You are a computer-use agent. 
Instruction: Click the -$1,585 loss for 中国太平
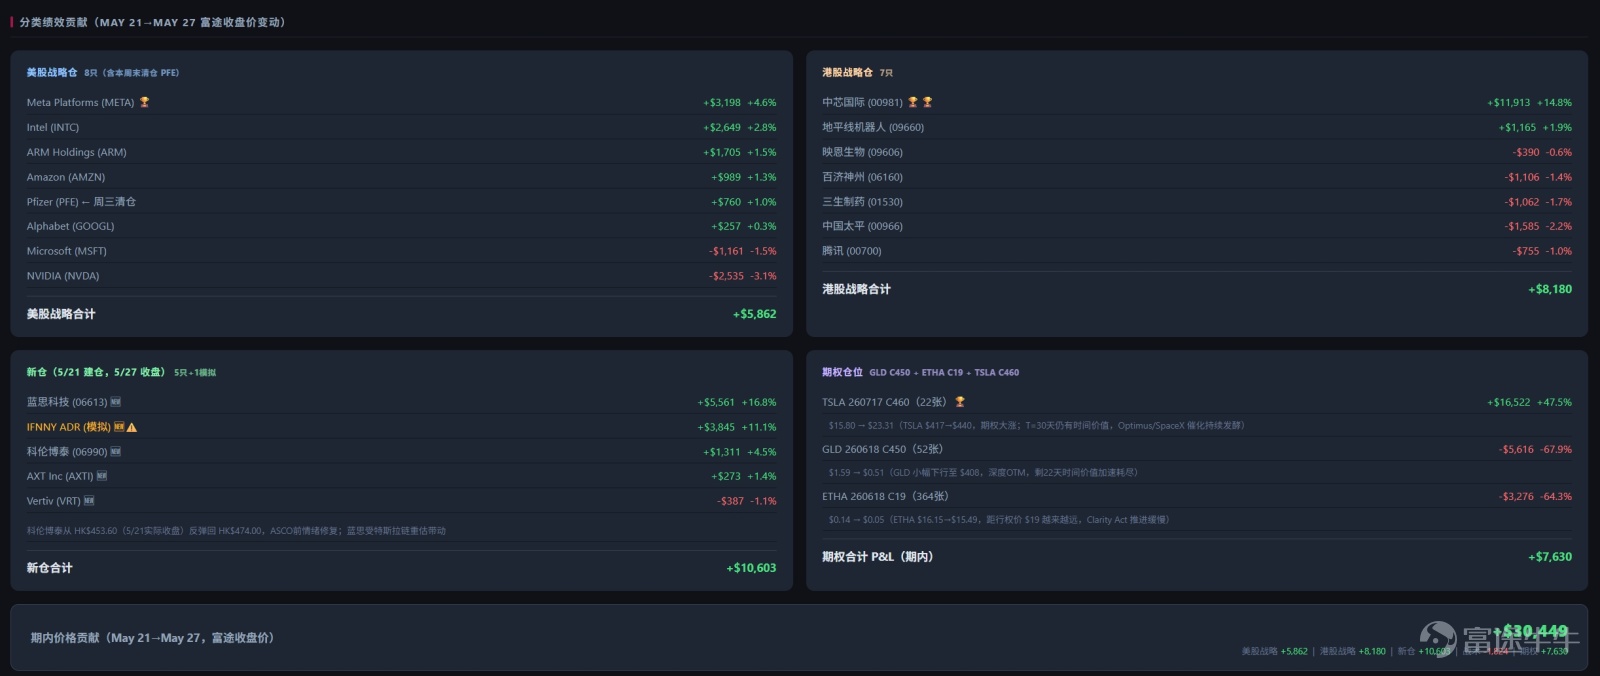pos(1522,226)
